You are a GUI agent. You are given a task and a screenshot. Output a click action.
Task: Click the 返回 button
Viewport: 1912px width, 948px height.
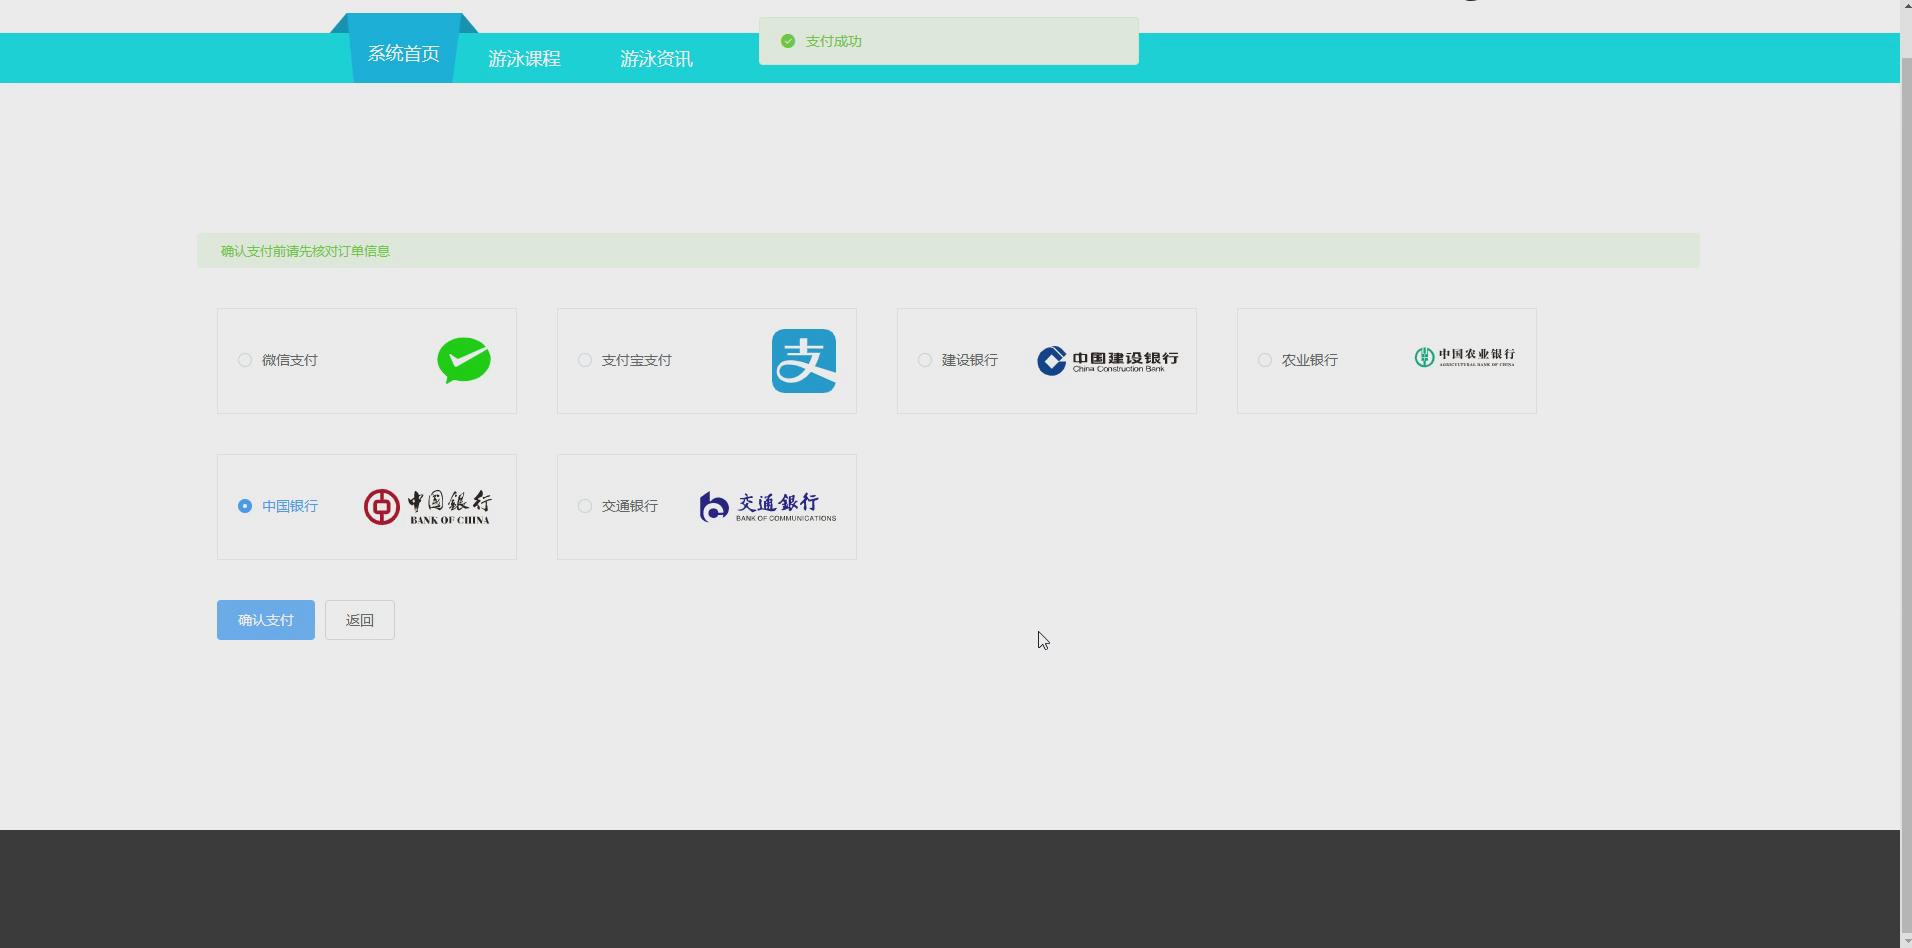tap(360, 620)
